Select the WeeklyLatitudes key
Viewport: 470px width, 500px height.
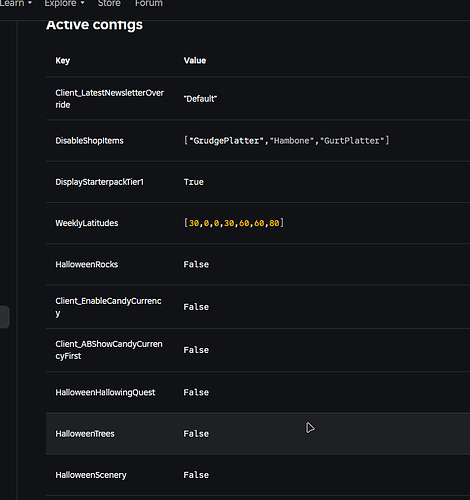pos(87,223)
